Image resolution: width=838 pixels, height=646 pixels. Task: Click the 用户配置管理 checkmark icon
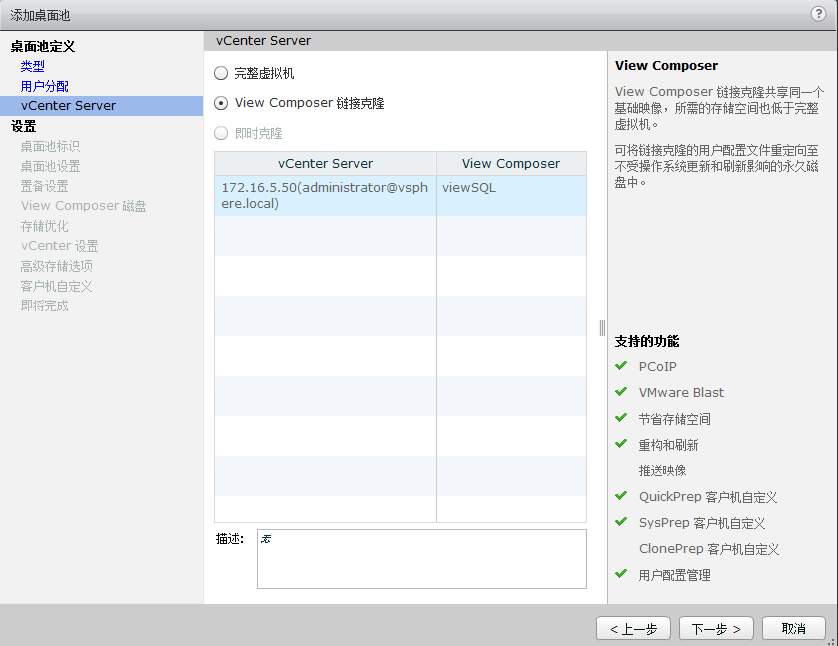point(621,574)
